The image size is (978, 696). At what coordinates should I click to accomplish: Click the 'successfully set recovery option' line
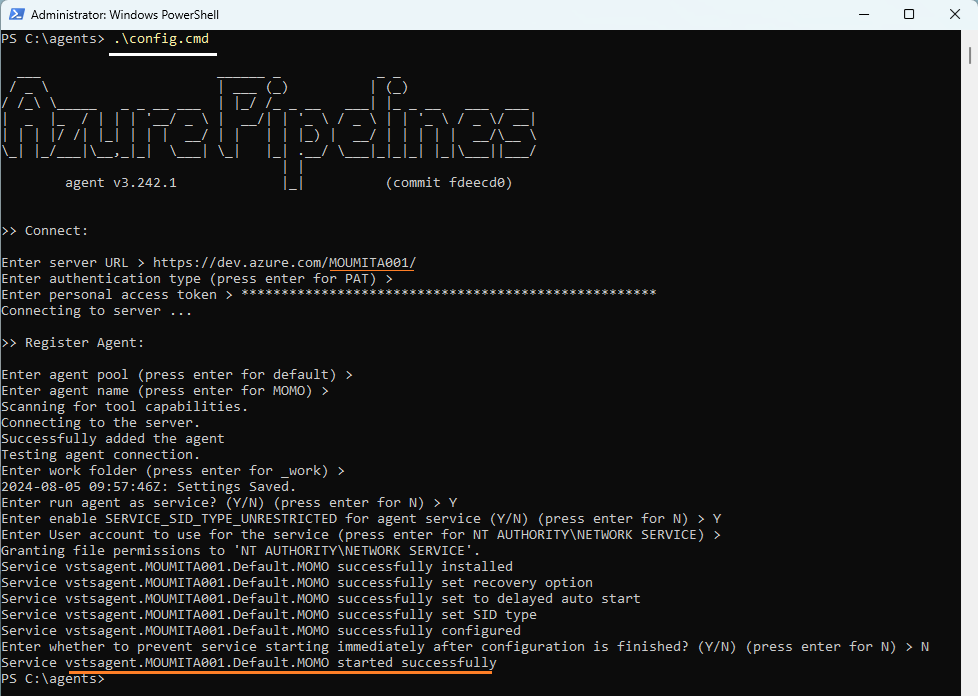pyautogui.click(x=297, y=582)
